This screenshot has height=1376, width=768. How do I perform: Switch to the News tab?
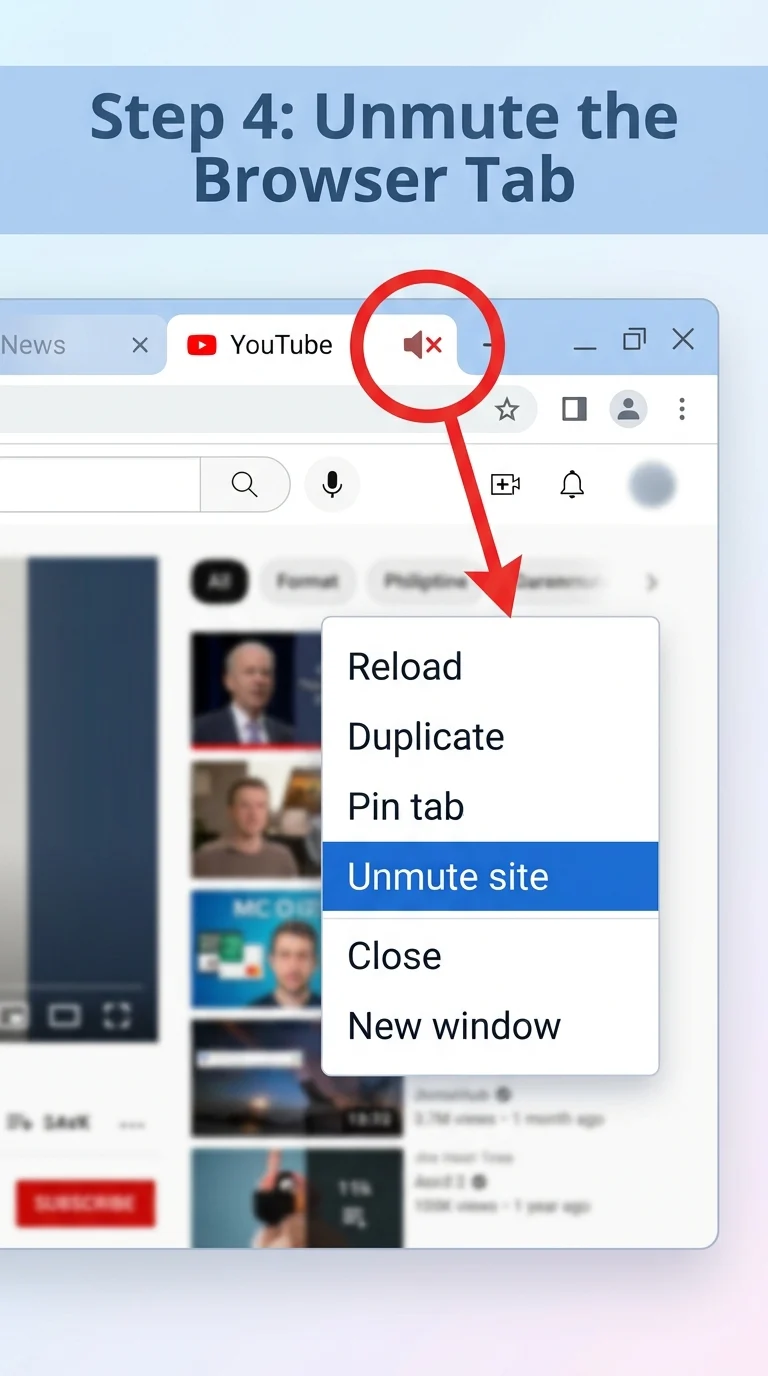60,345
